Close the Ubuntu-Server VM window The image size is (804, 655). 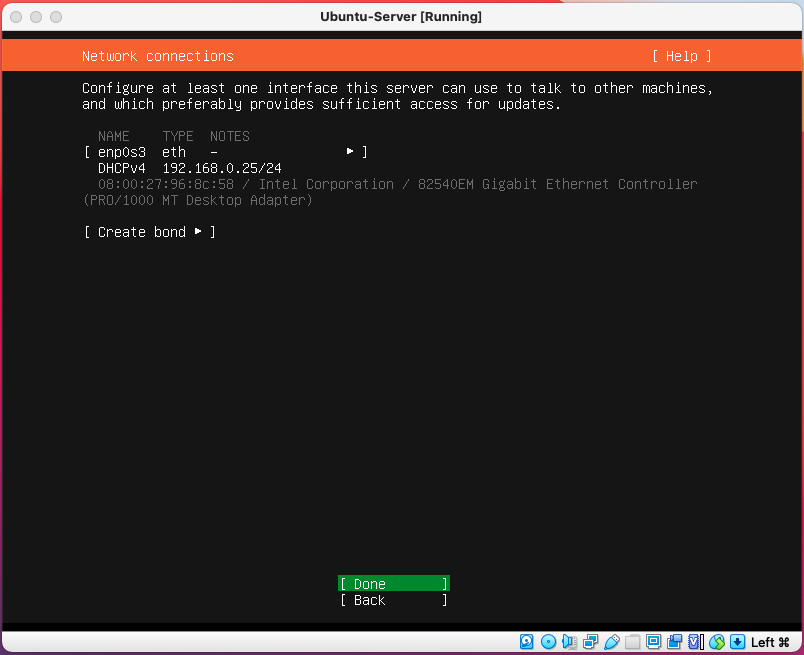pyautogui.click(x=16, y=17)
